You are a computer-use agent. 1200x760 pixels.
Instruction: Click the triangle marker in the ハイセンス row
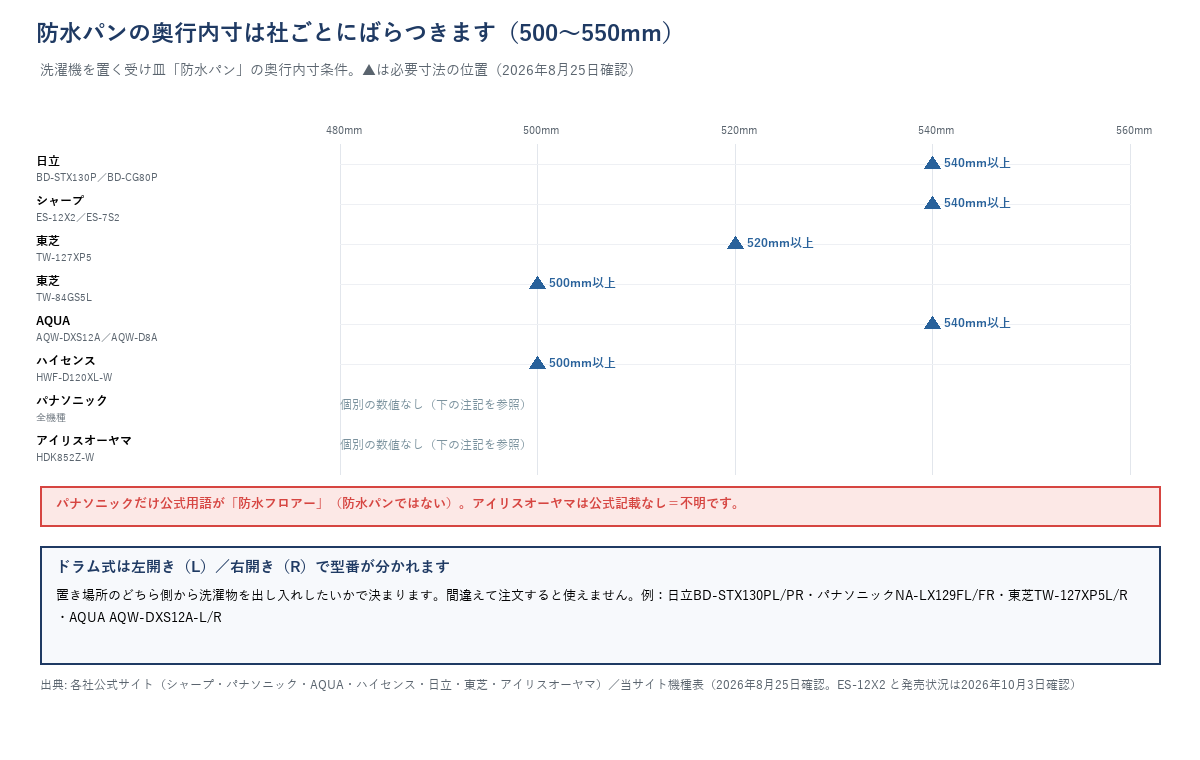coord(537,363)
